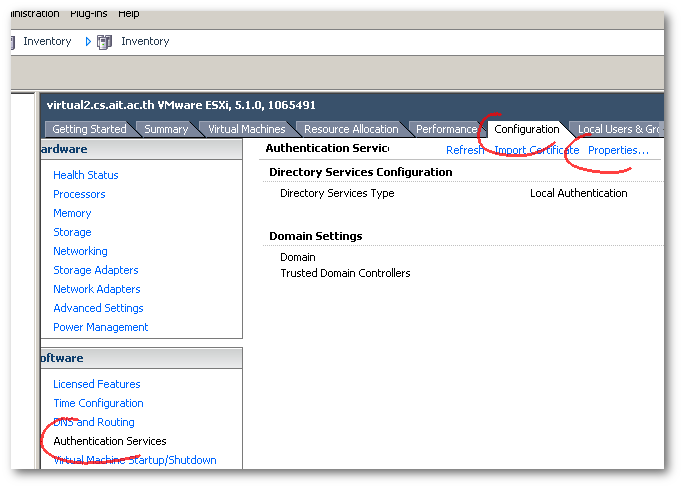
Task: Open Health Status in Hardware list
Action: [86, 175]
